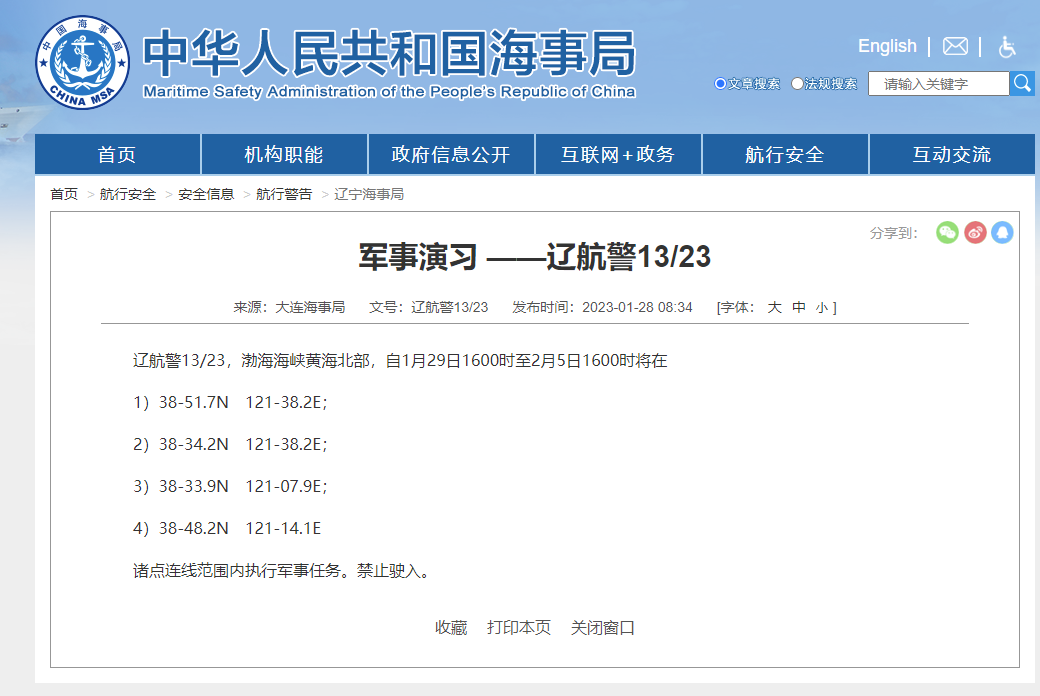
Task: Go to 辽宁海事局 in the breadcrumb
Action: 369,194
